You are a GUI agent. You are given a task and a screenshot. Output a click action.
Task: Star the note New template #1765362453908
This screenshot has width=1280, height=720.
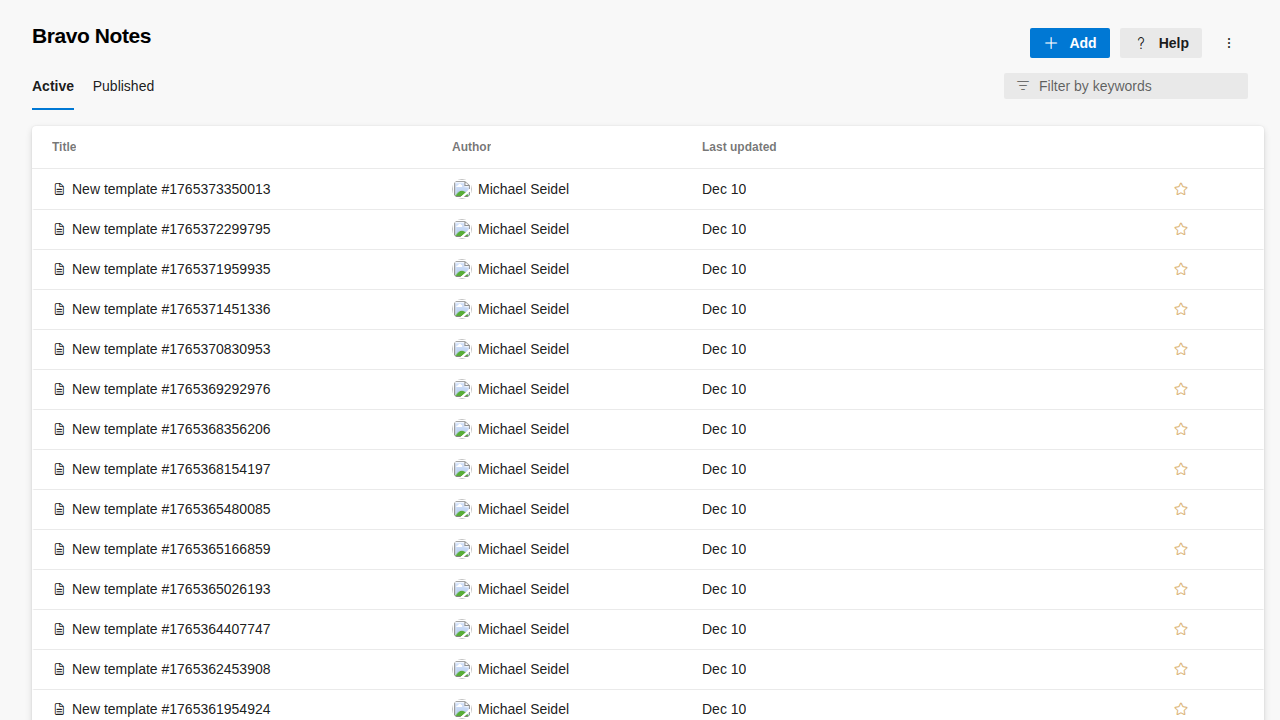pos(1181,668)
